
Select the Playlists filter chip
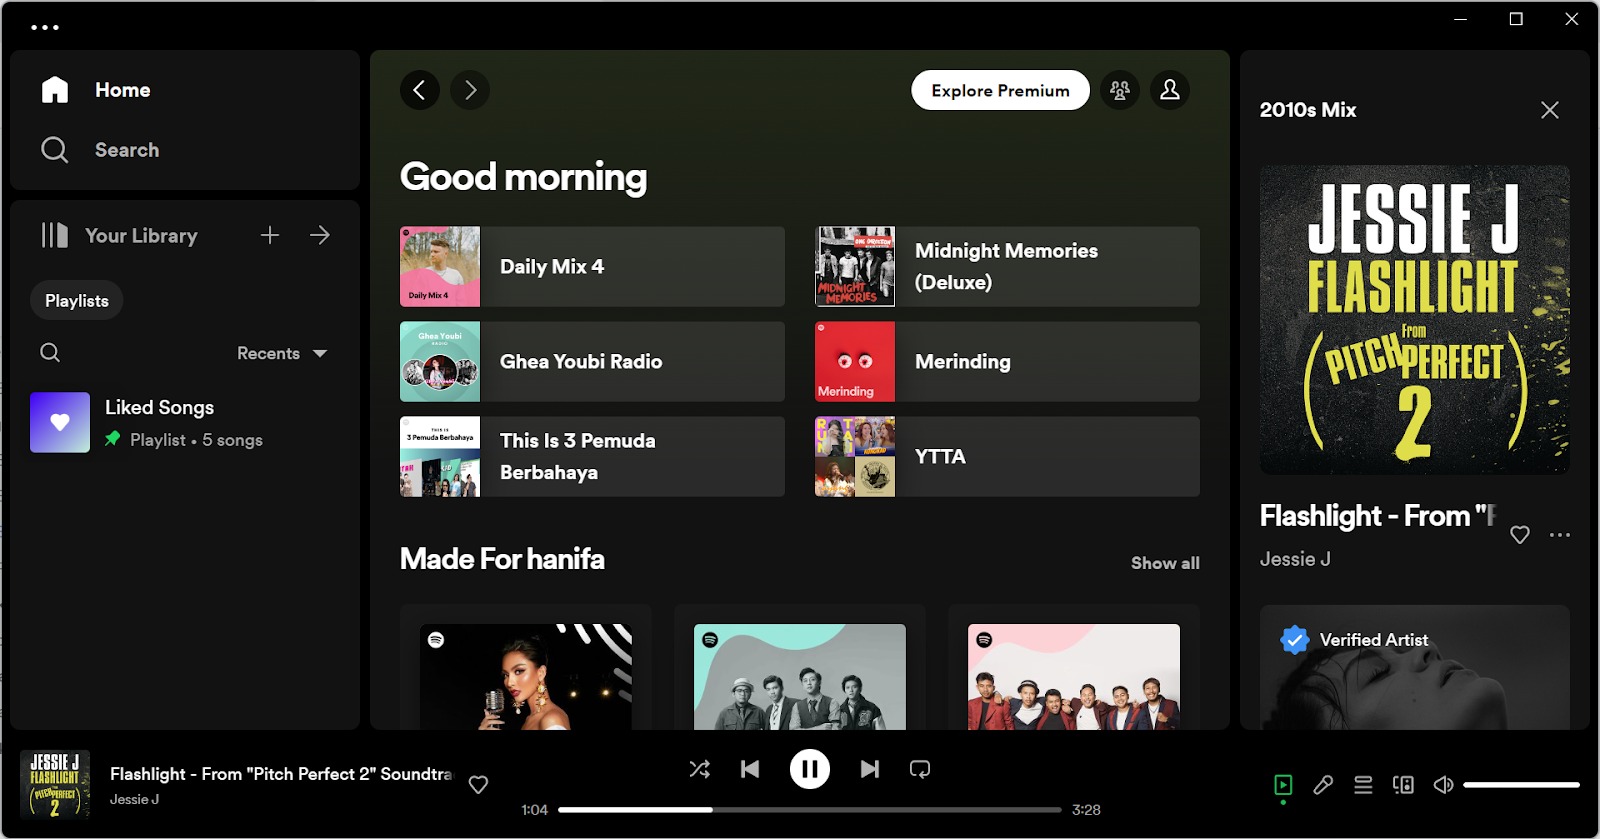77,300
